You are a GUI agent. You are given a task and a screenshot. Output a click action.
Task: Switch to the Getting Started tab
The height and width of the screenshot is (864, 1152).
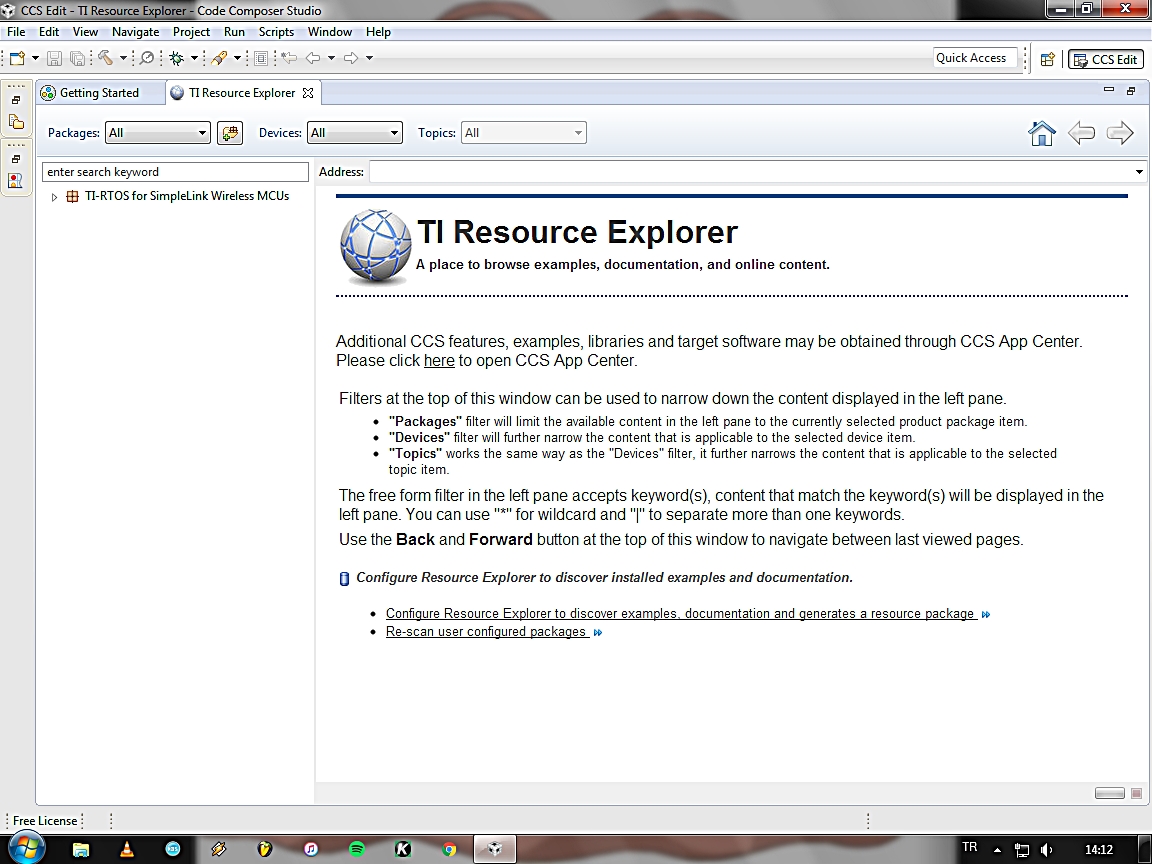pyautogui.click(x=99, y=93)
